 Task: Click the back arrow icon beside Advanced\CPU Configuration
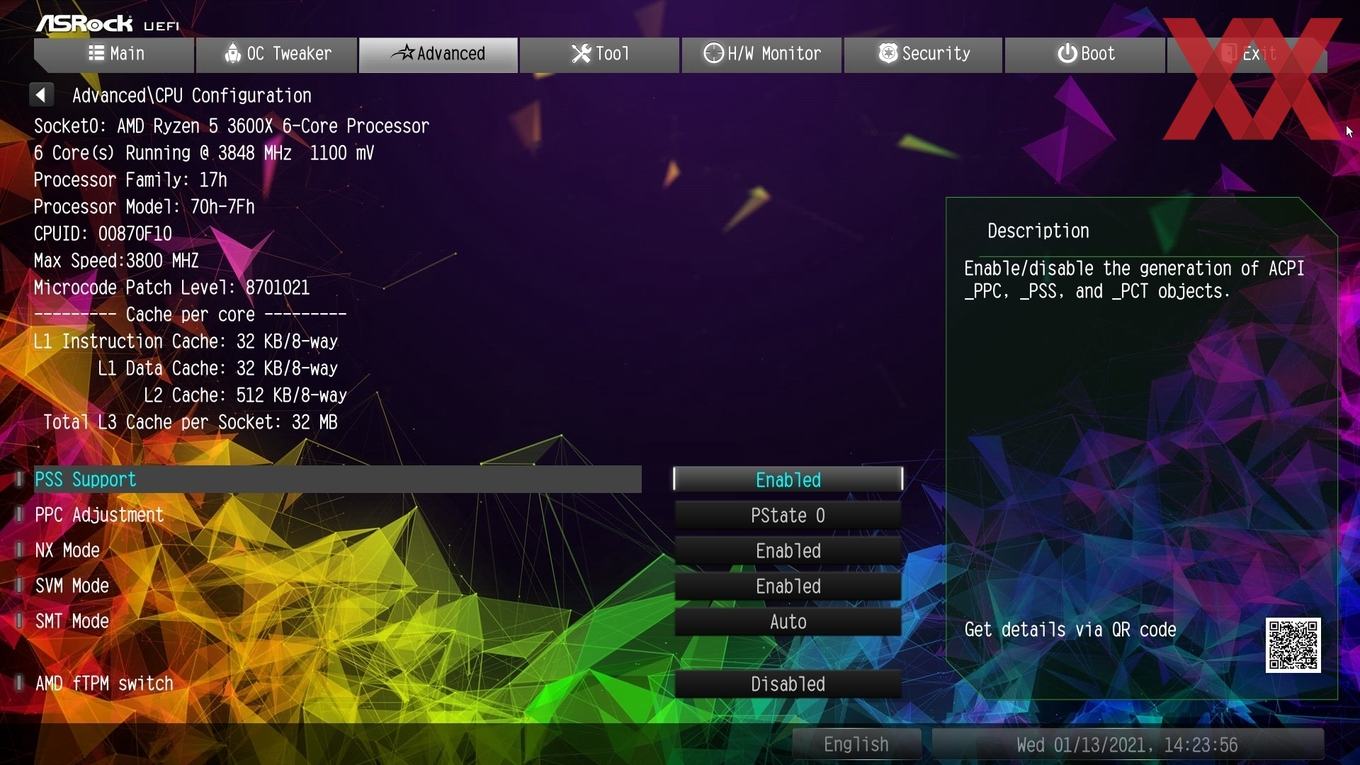[x=41, y=95]
